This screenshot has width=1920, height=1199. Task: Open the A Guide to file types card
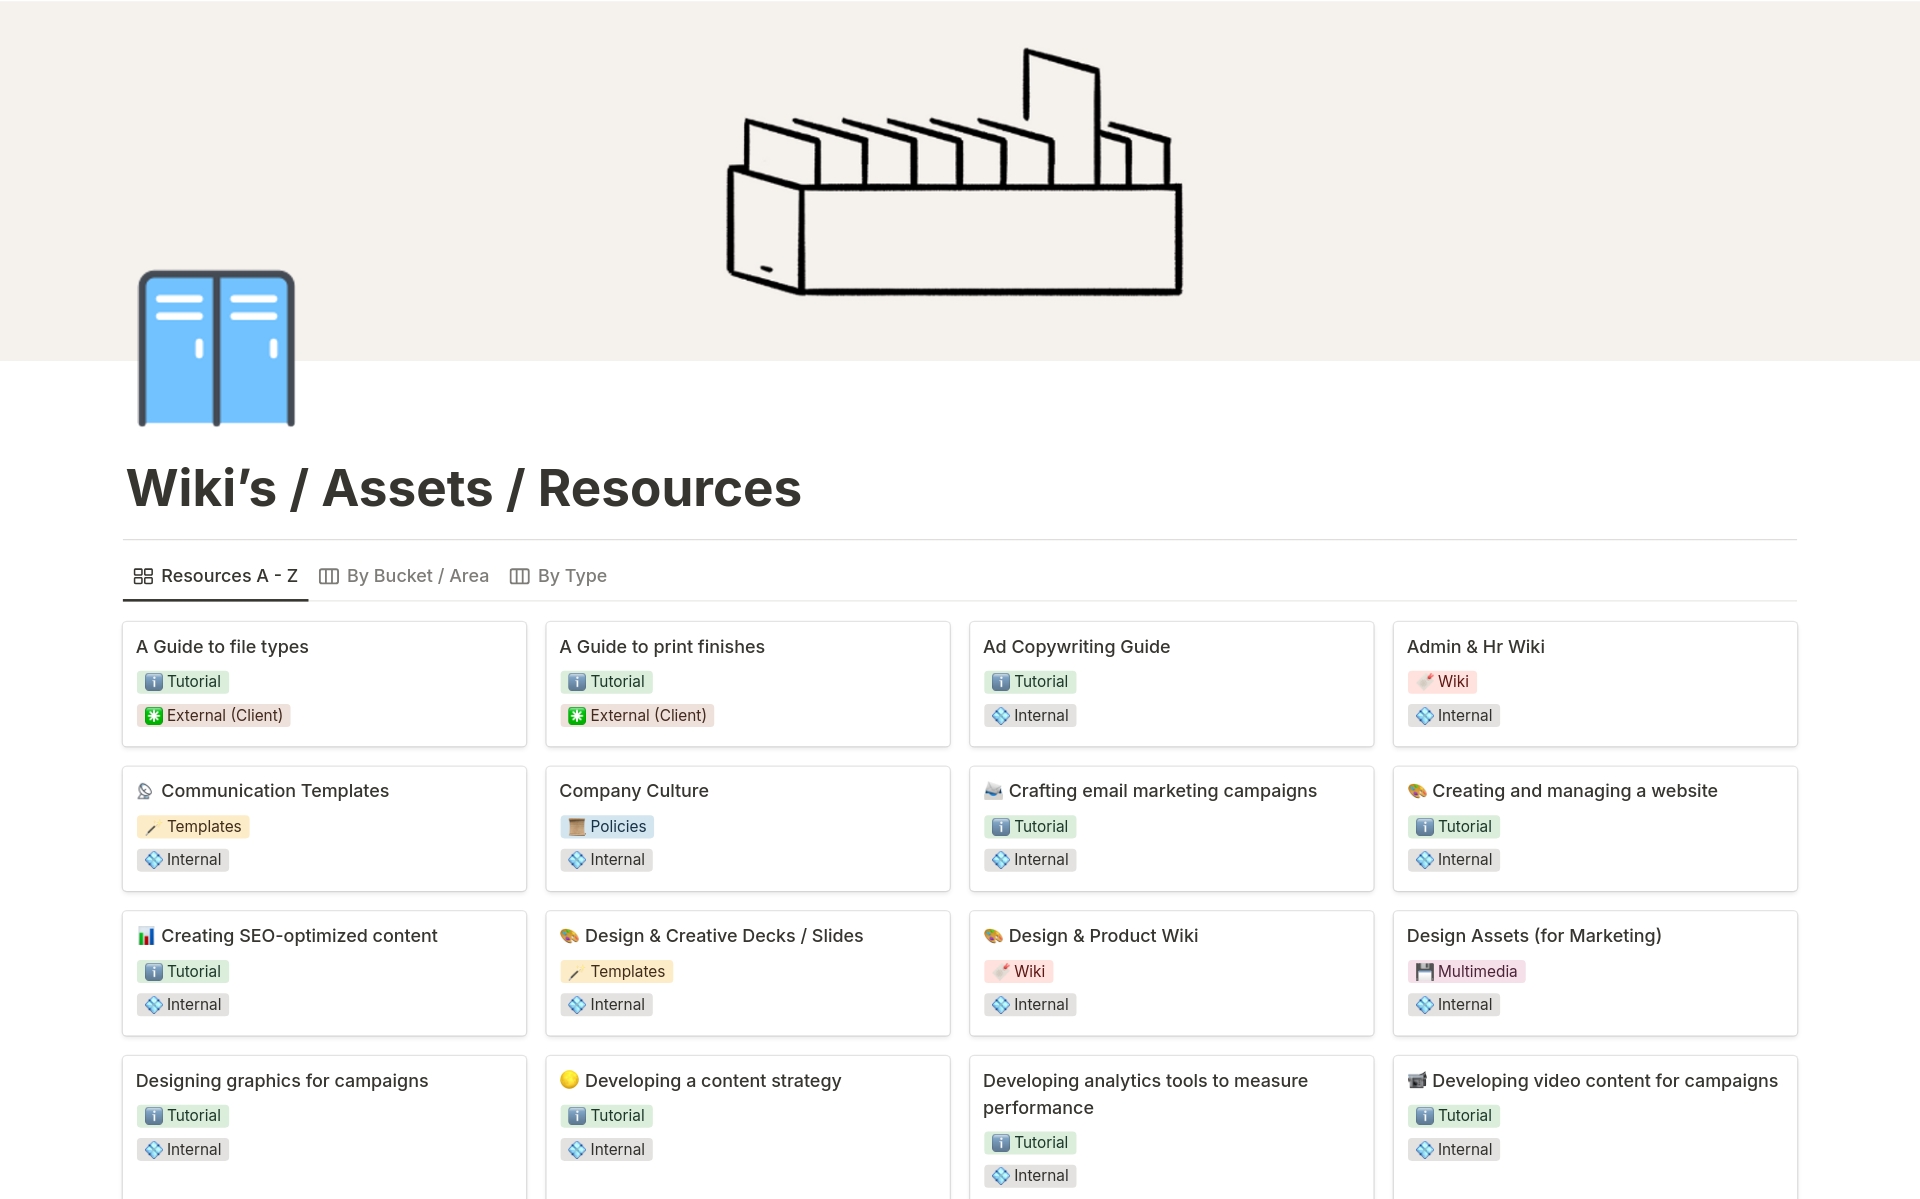pyautogui.click(x=222, y=647)
